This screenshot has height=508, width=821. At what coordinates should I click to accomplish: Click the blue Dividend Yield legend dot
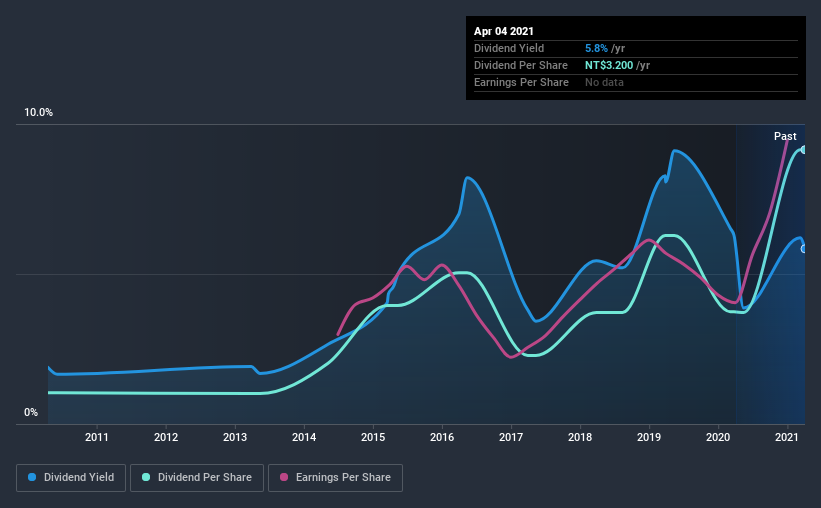(32, 477)
